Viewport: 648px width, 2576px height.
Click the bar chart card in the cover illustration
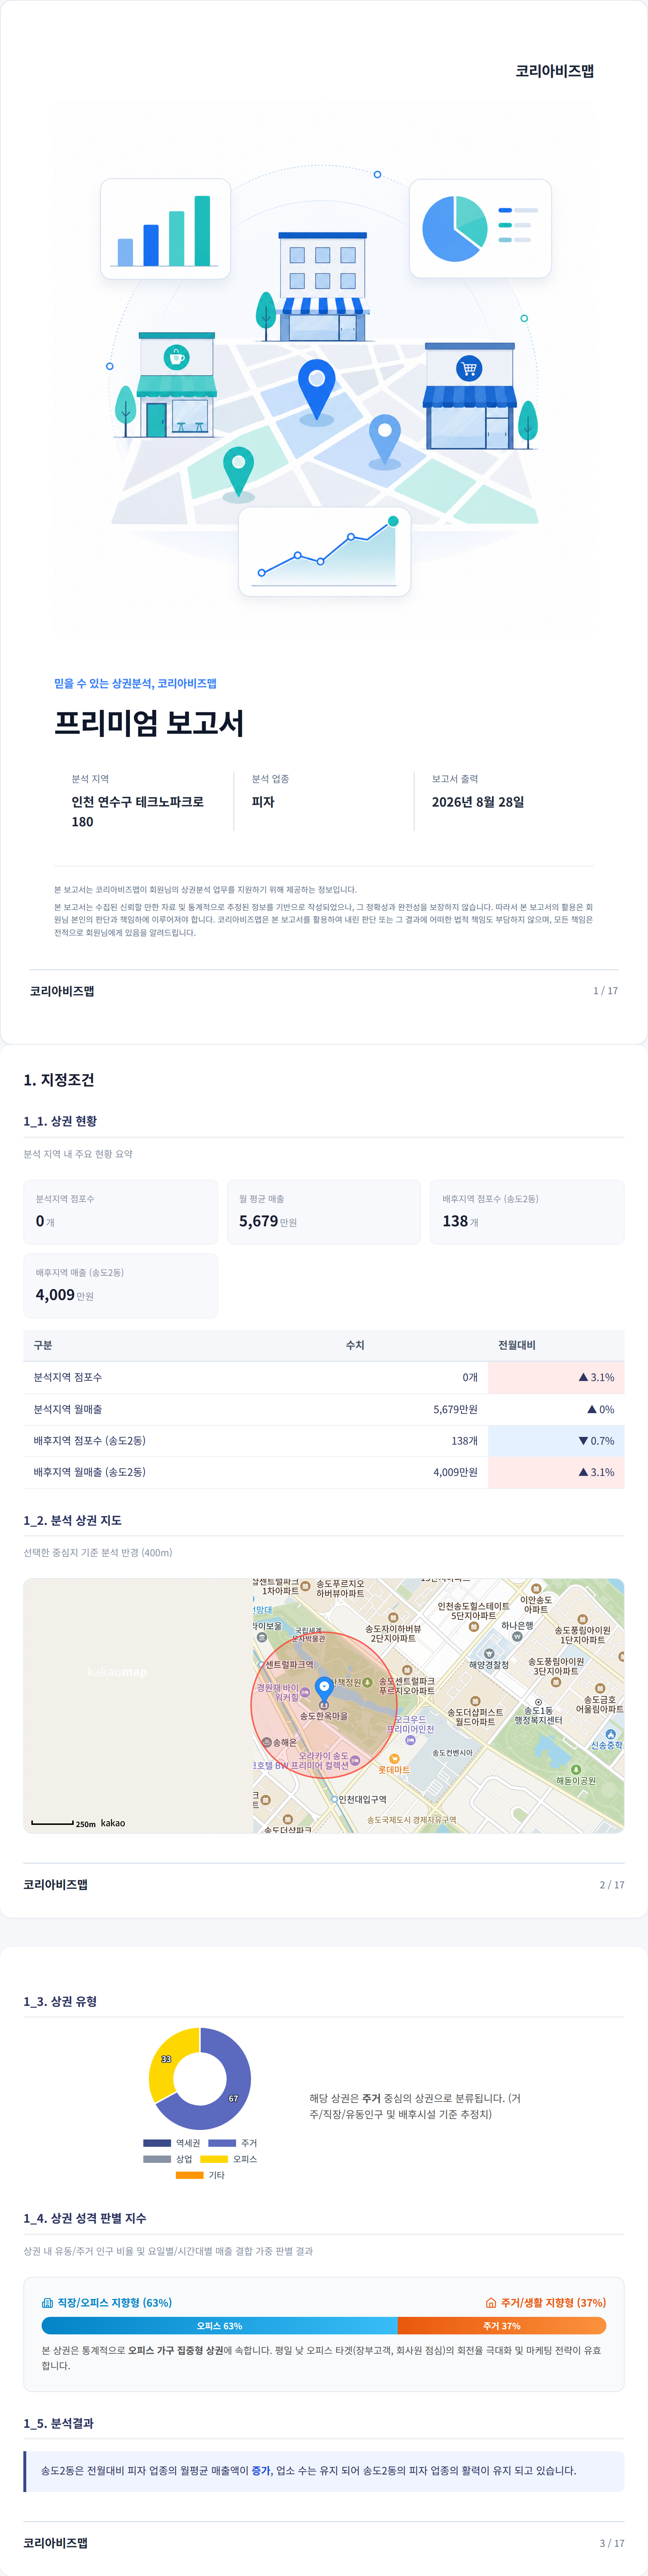click(165, 228)
